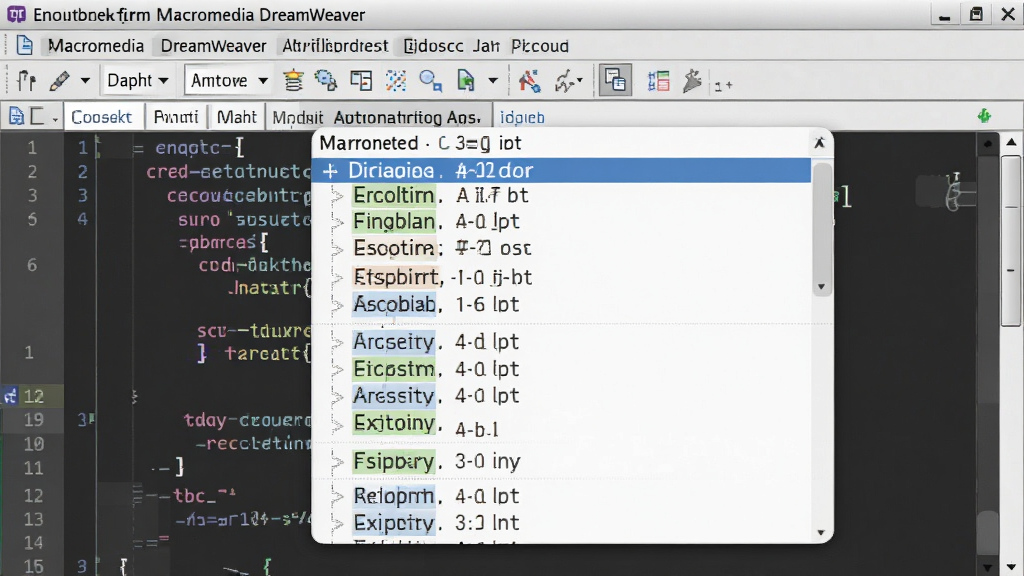Click the split layout panel icon
1024x576 pixels.
pyautogui.click(x=361, y=81)
